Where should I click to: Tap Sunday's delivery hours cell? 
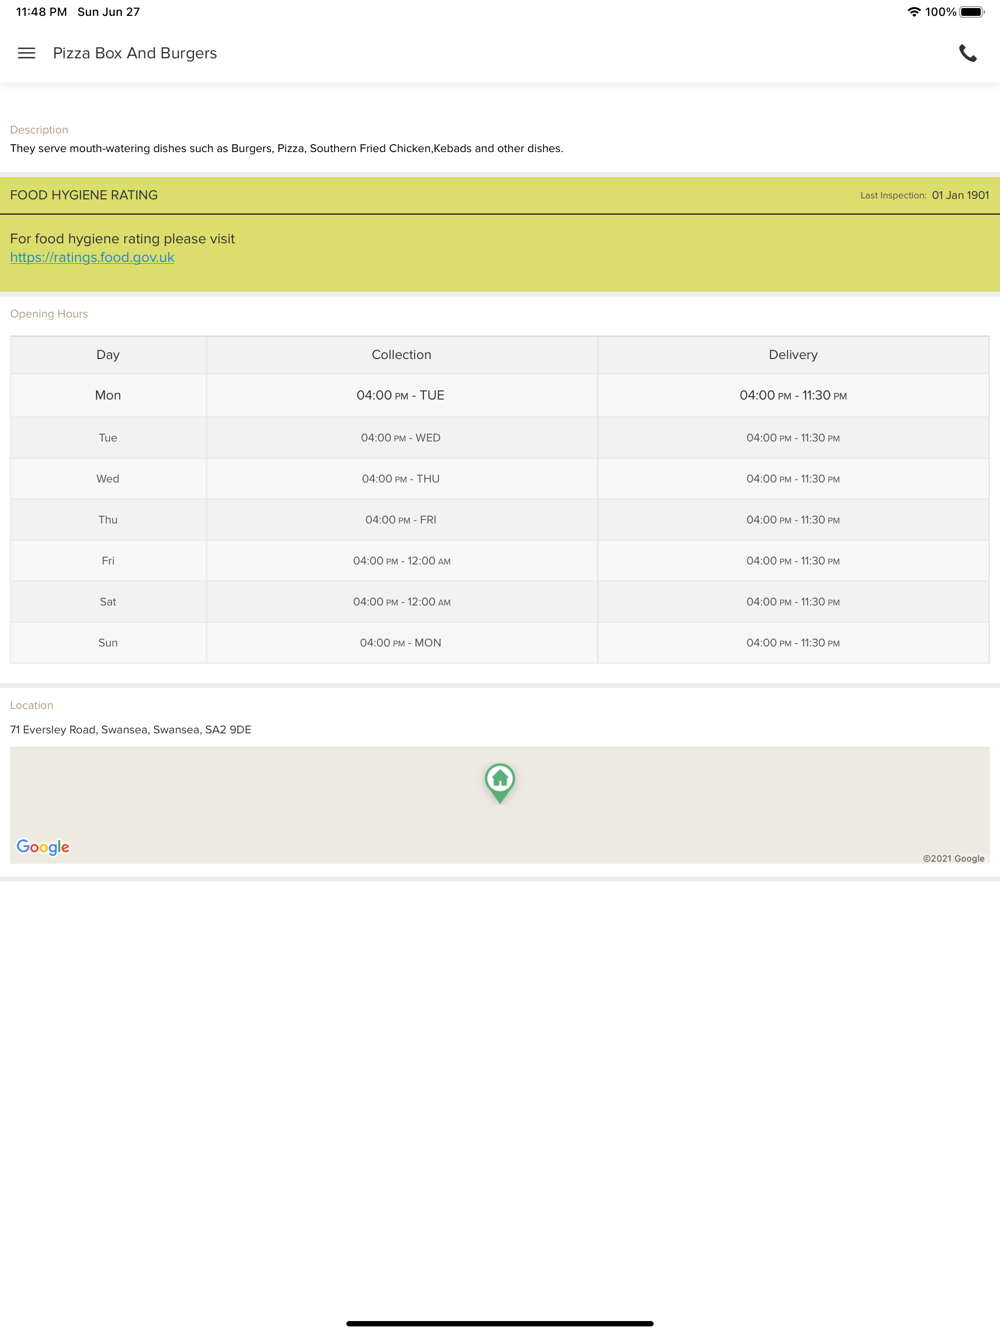(793, 643)
